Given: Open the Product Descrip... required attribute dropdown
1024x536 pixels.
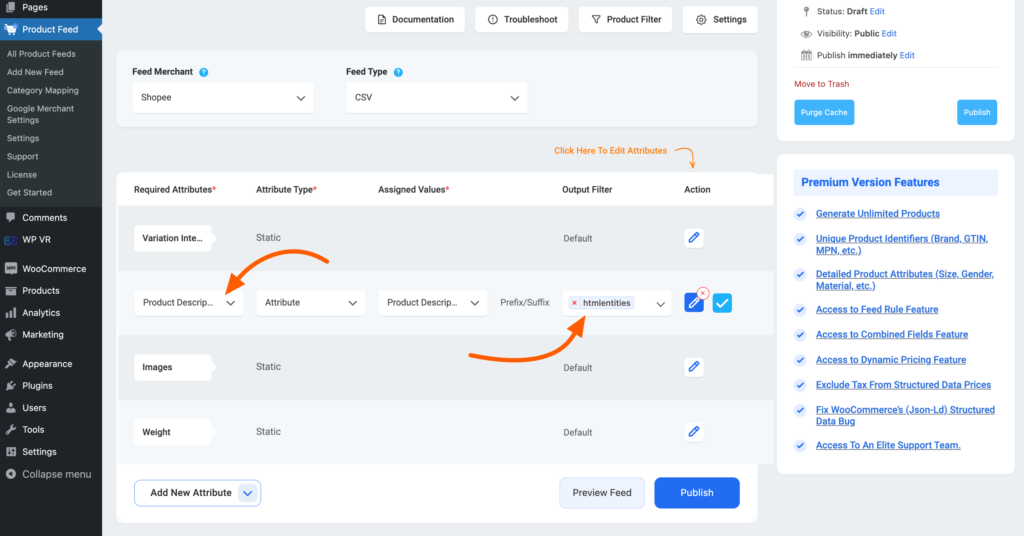Looking at the screenshot, I should pyautogui.click(x=189, y=303).
